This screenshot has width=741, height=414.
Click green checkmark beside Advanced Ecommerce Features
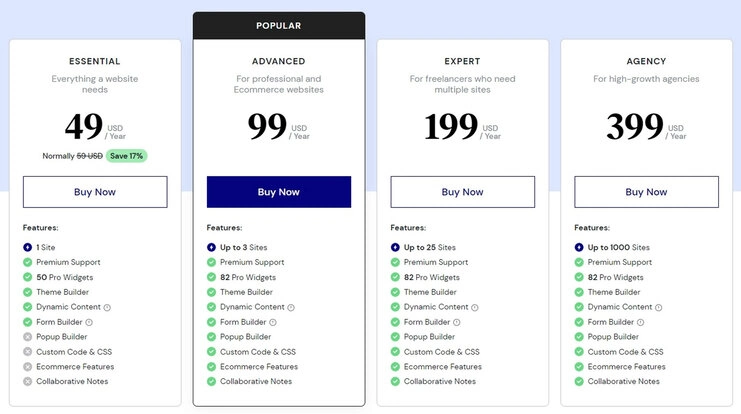click(211, 367)
